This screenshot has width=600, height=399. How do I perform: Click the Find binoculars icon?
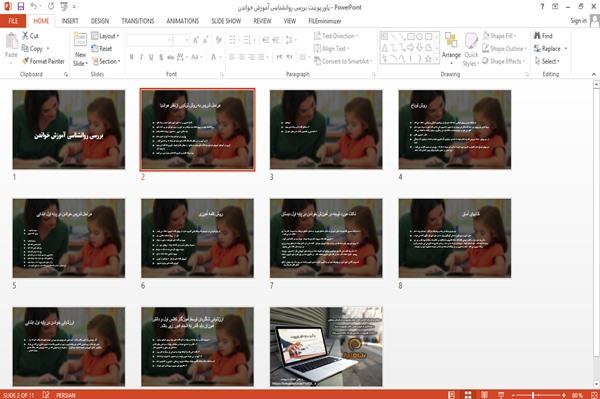(x=537, y=36)
